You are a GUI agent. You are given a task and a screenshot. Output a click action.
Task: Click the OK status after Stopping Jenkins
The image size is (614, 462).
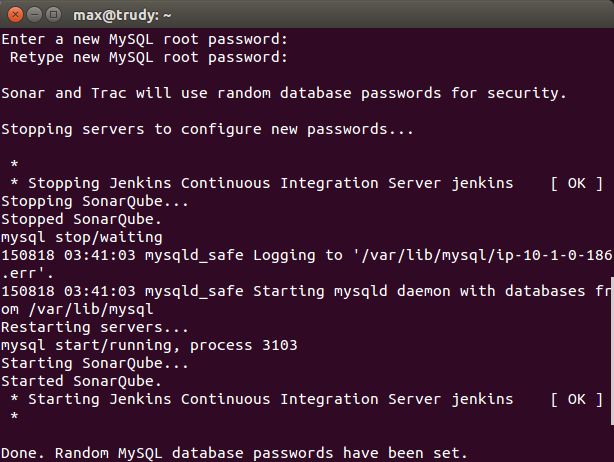[576, 183]
